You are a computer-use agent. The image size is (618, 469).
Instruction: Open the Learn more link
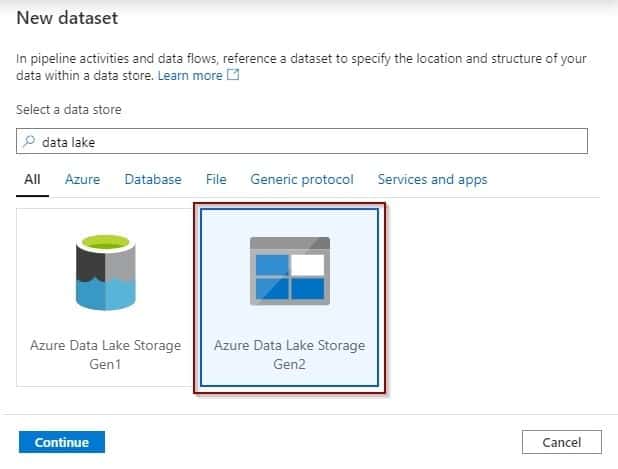pyautogui.click(x=190, y=75)
